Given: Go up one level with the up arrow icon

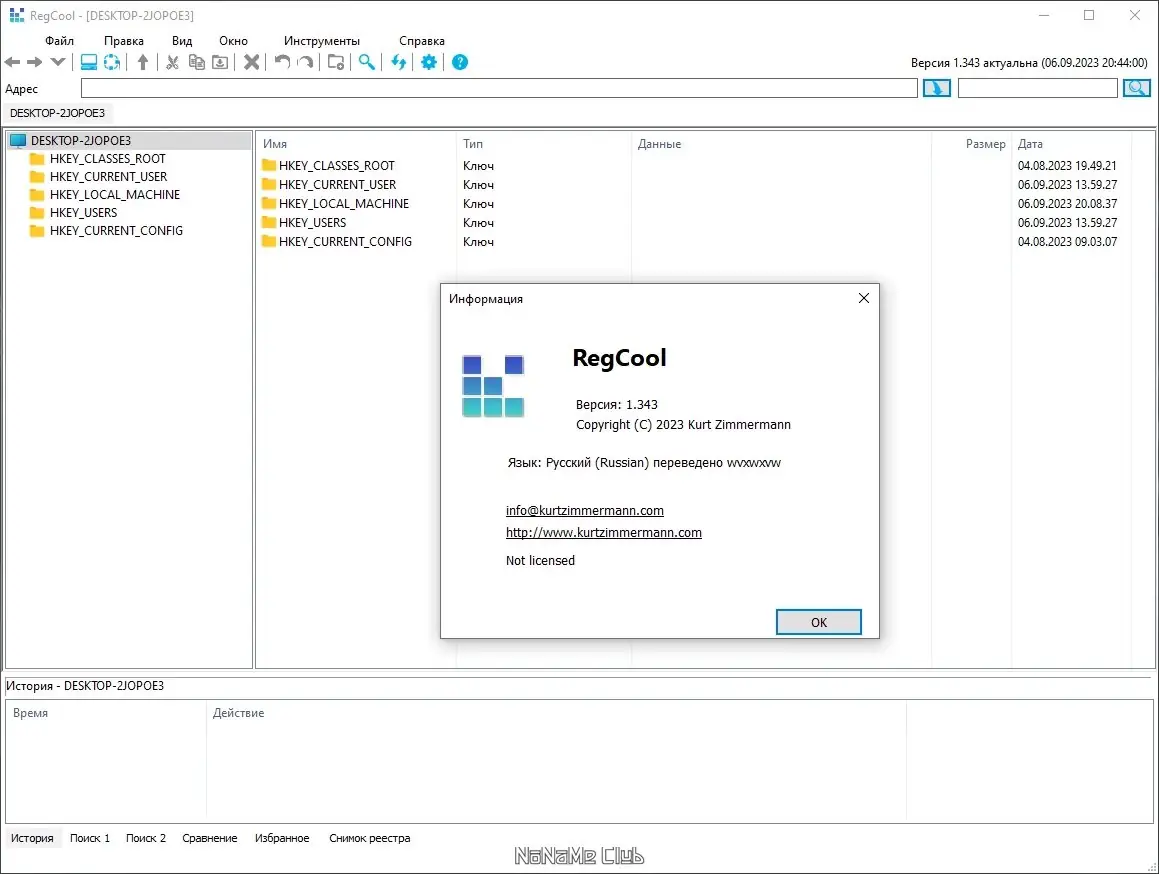Looking at the screenshot, I should click(x=143, y=62).
